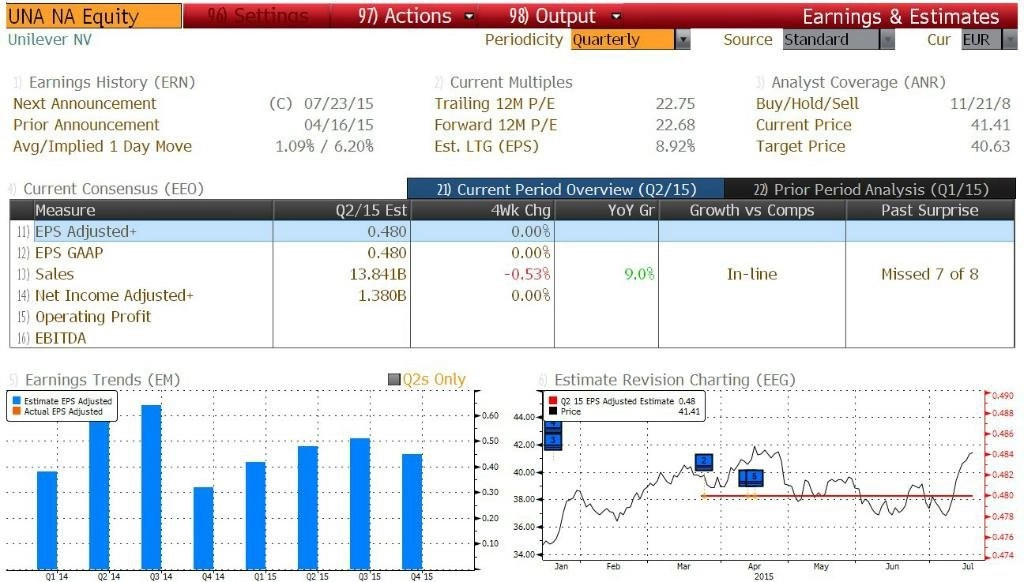Open the Source Standard dropdown arrow
1024x582 pixels.
point(887,40)
